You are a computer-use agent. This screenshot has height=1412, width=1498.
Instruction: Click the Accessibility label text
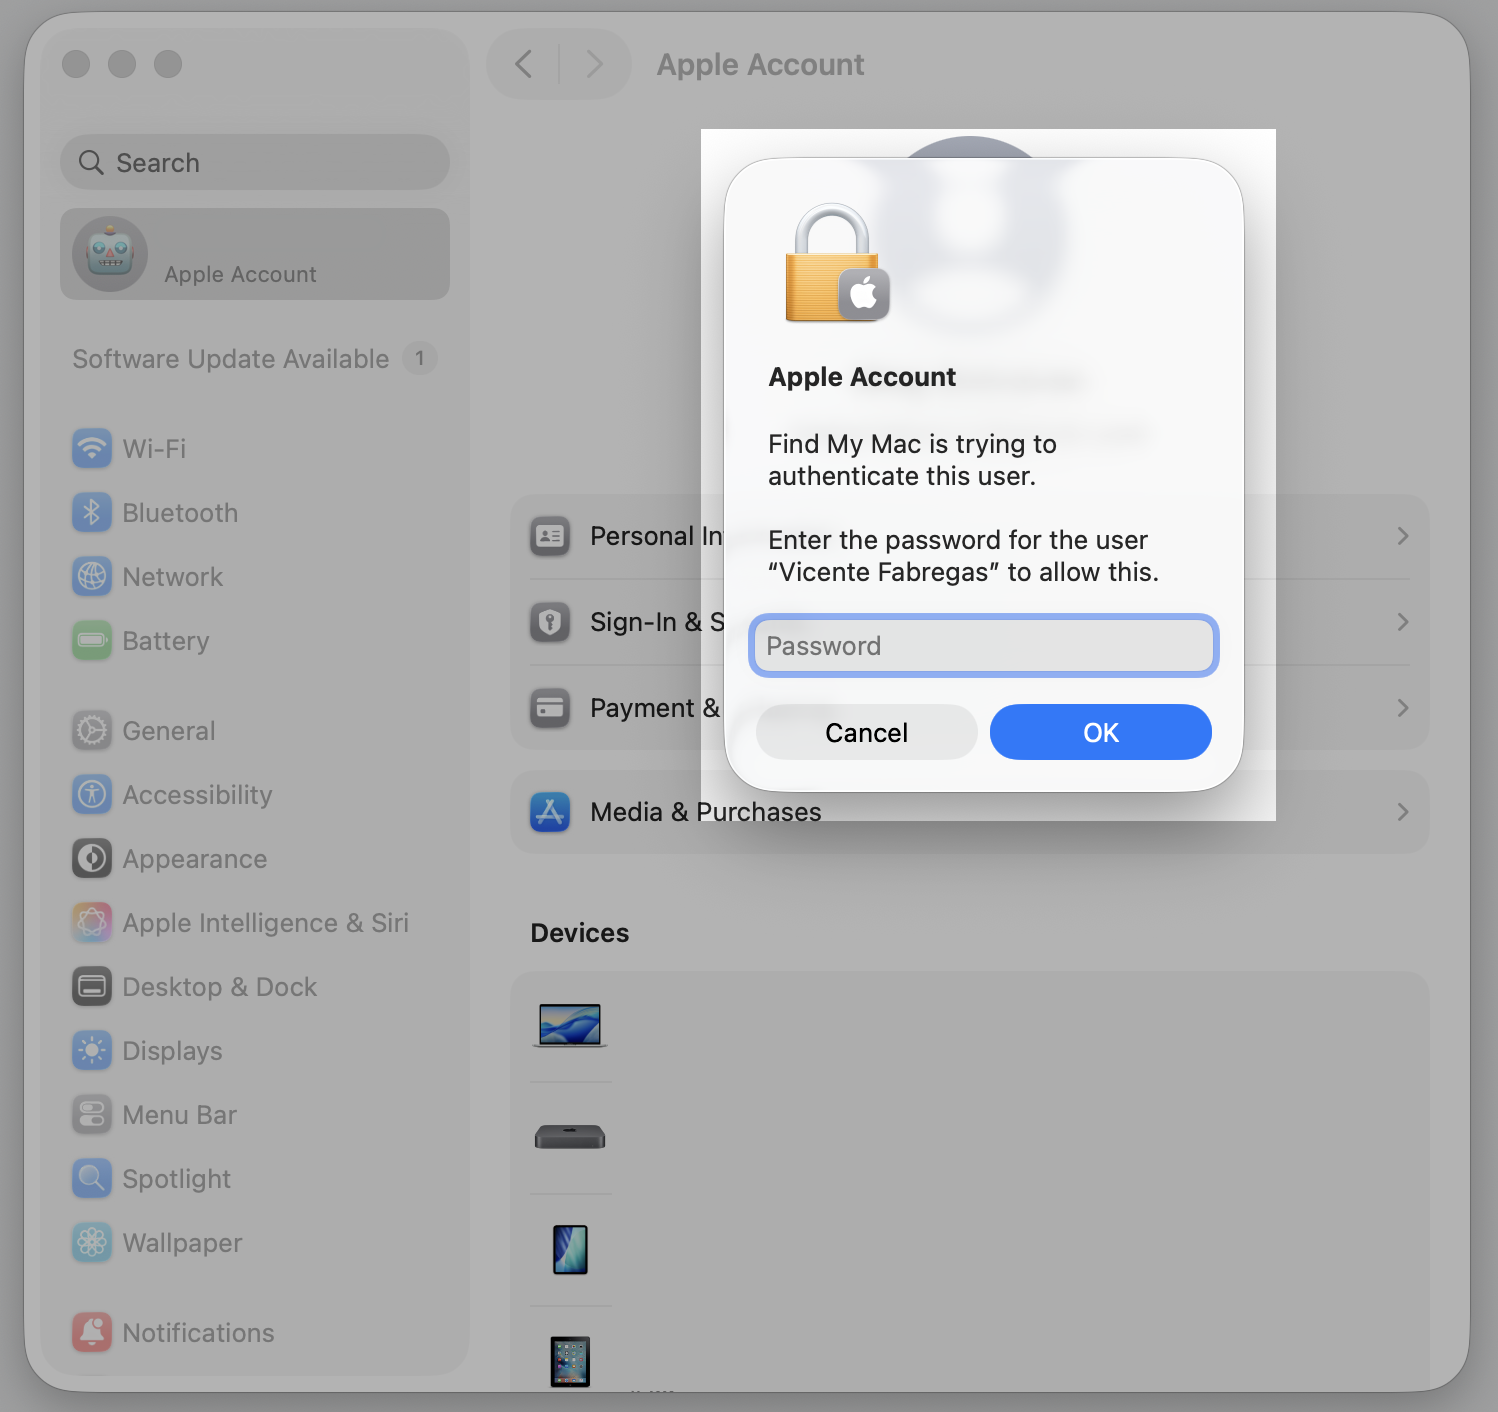[197, 794]
